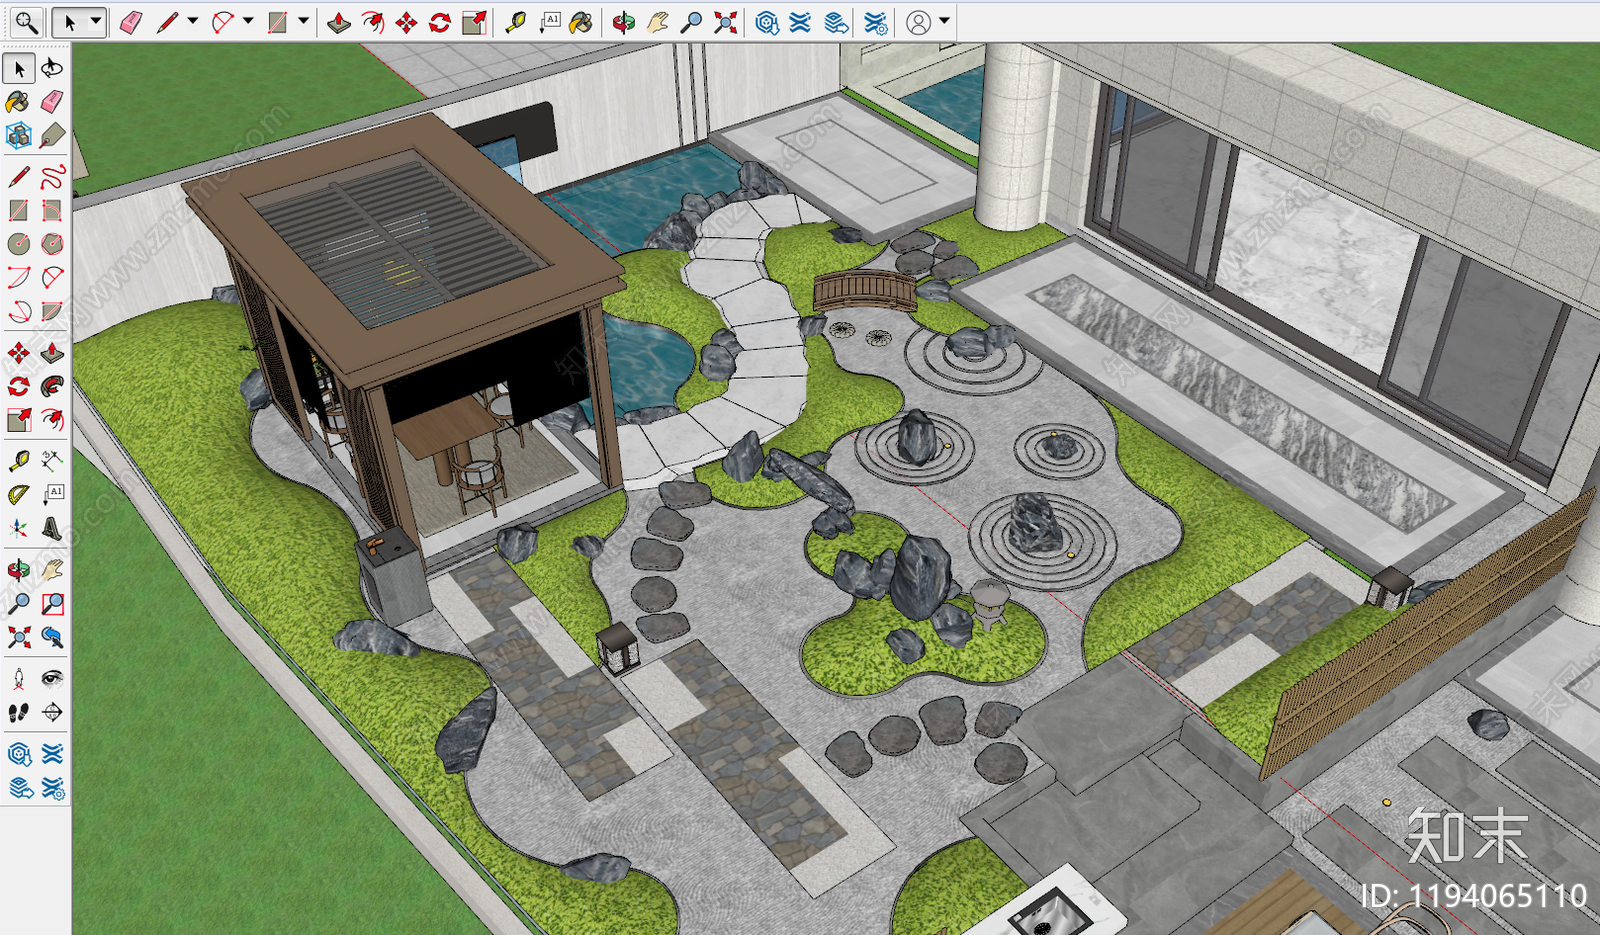This screenshot has height=935, width=1600.
Task: Click the user account profile icon
Action: click(x=918, y=22)
